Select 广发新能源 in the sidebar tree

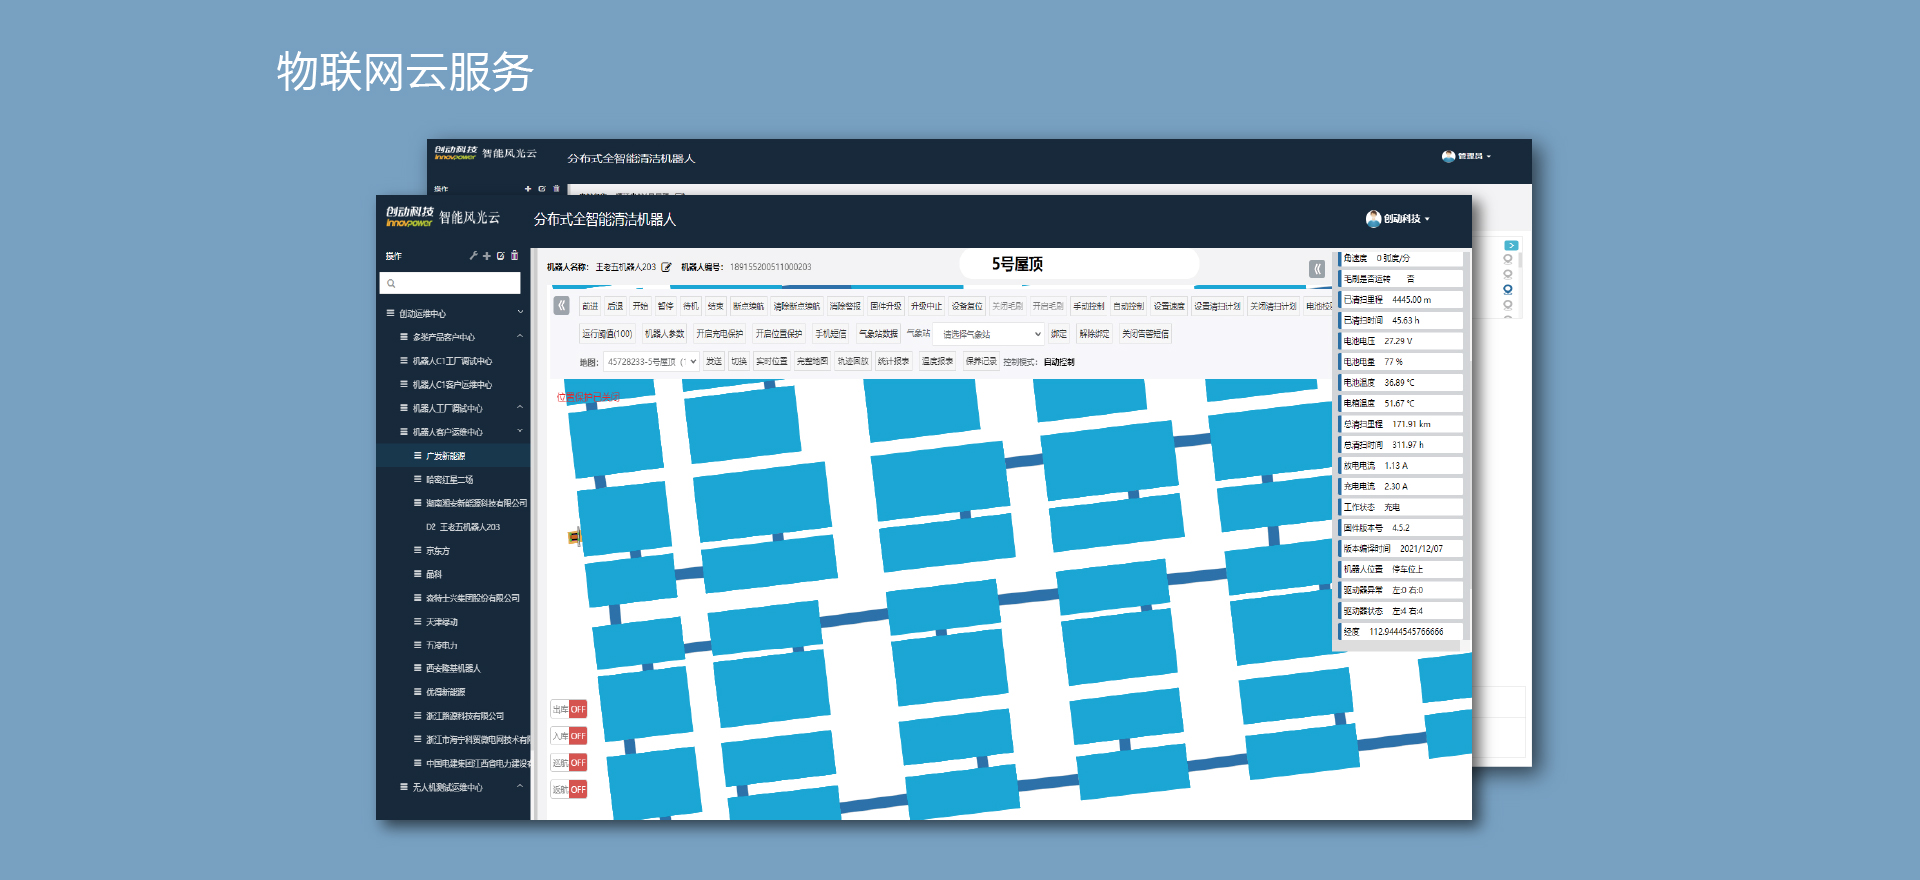[x=446, y=456]
